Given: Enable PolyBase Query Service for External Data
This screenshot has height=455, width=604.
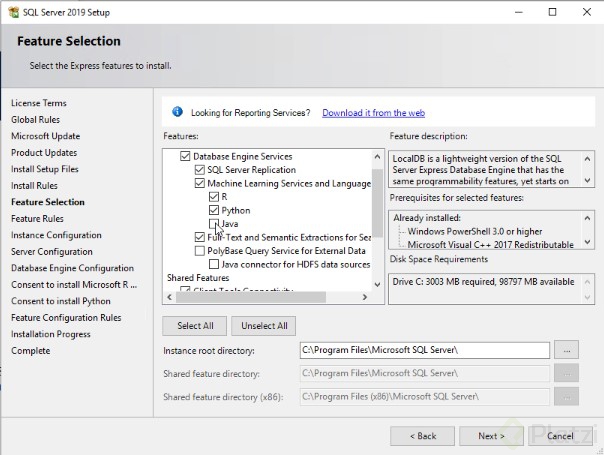Looking at the screenshot, I should coord(200,251).
